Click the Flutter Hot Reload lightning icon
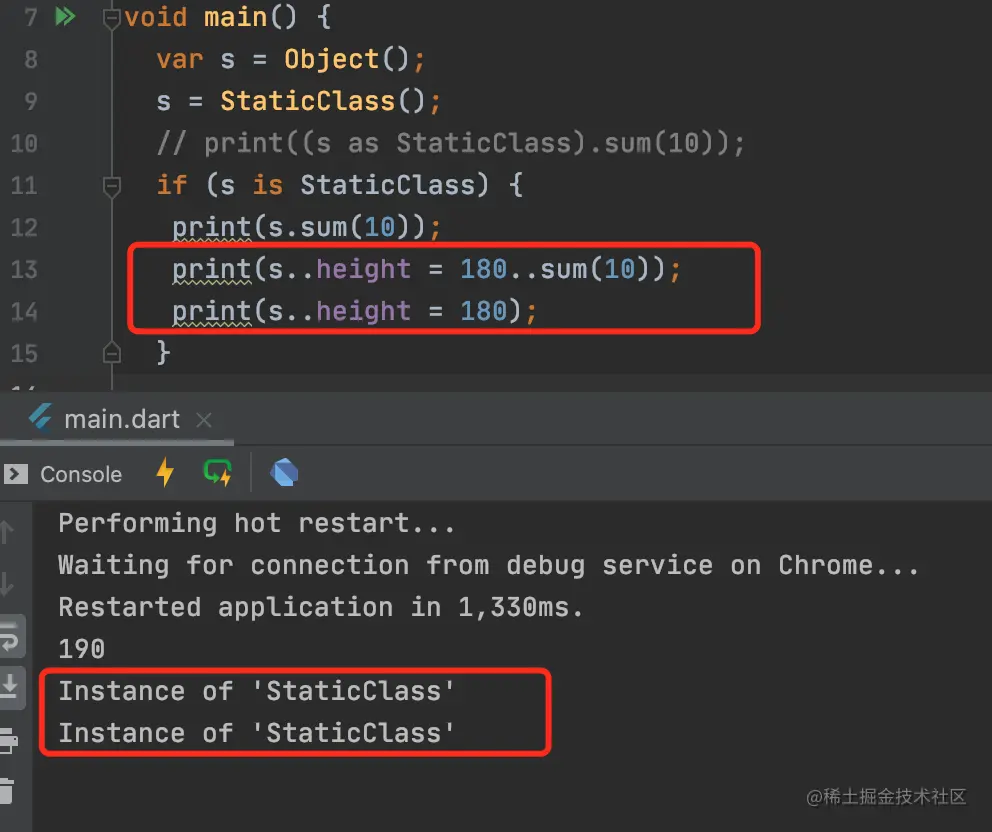 (x=165, y=472)
